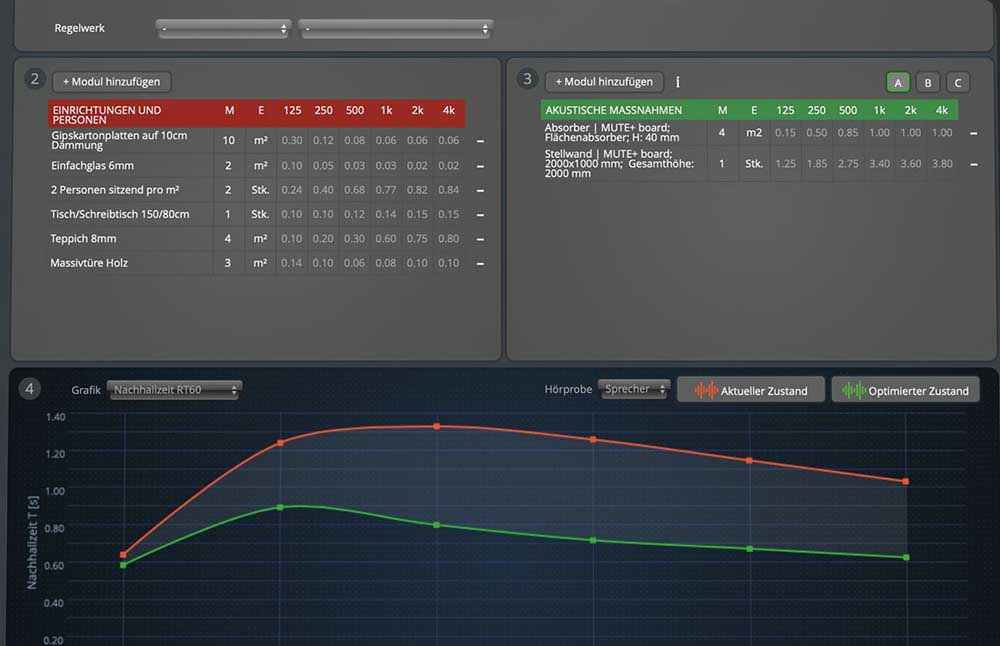Image resolution: width=1000 pixels, height=646 pixels.
Task: Delete the Teppich 8mm row via minus icon
Action: (481, 239)
